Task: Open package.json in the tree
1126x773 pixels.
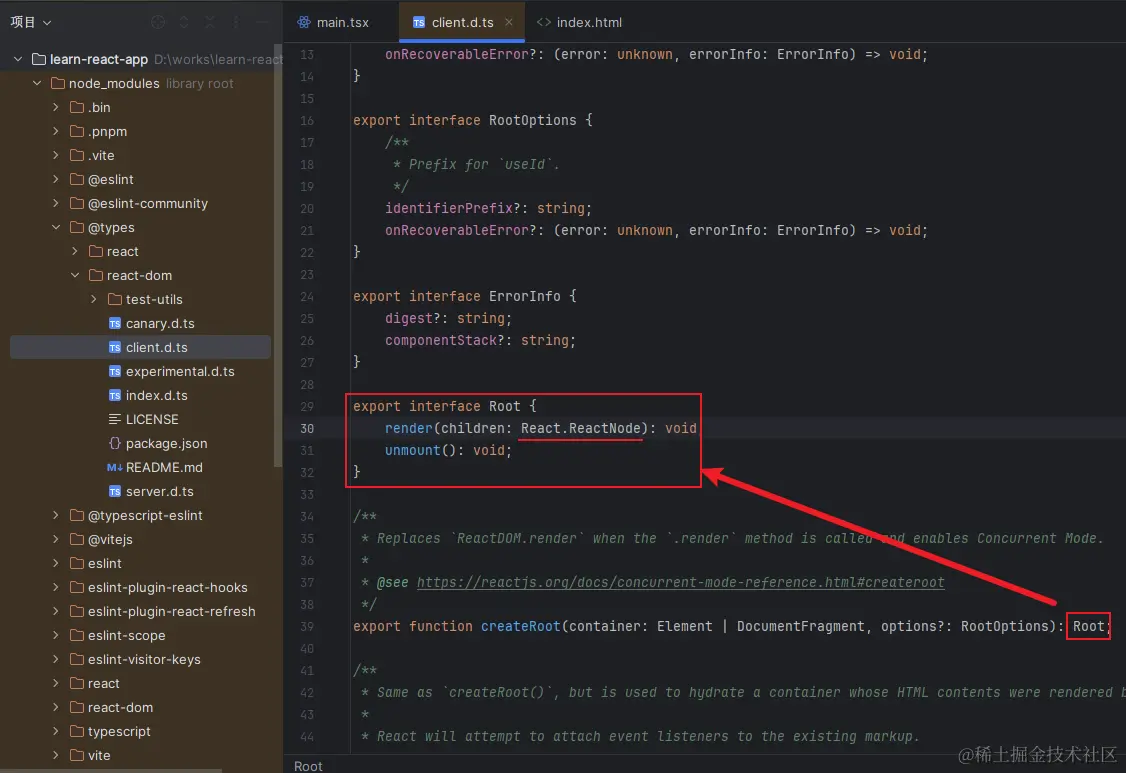Action: (x=167, y=443)
